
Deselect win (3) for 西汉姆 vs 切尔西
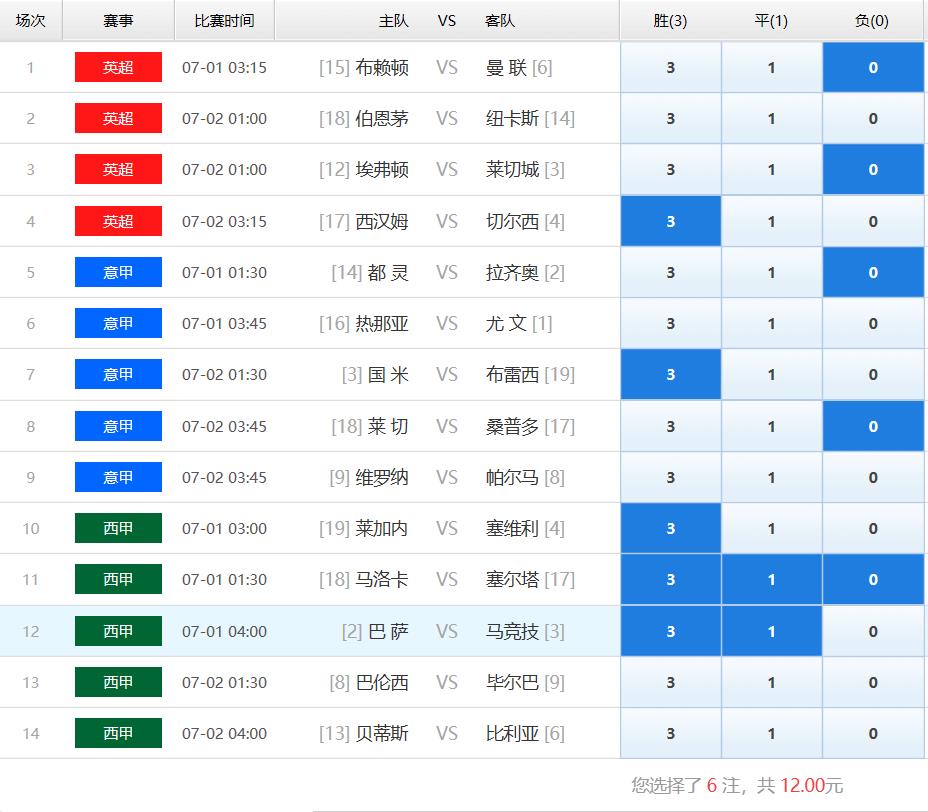tap(671, 221)
